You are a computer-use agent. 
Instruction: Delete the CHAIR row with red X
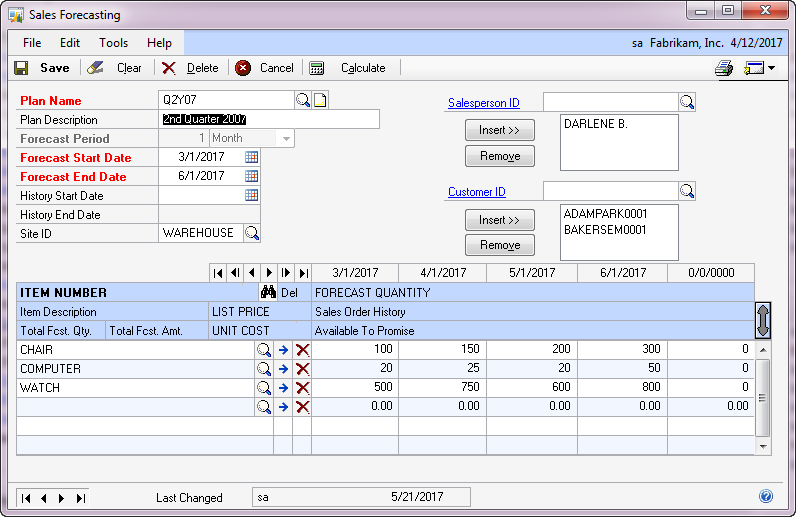[302, 350]
